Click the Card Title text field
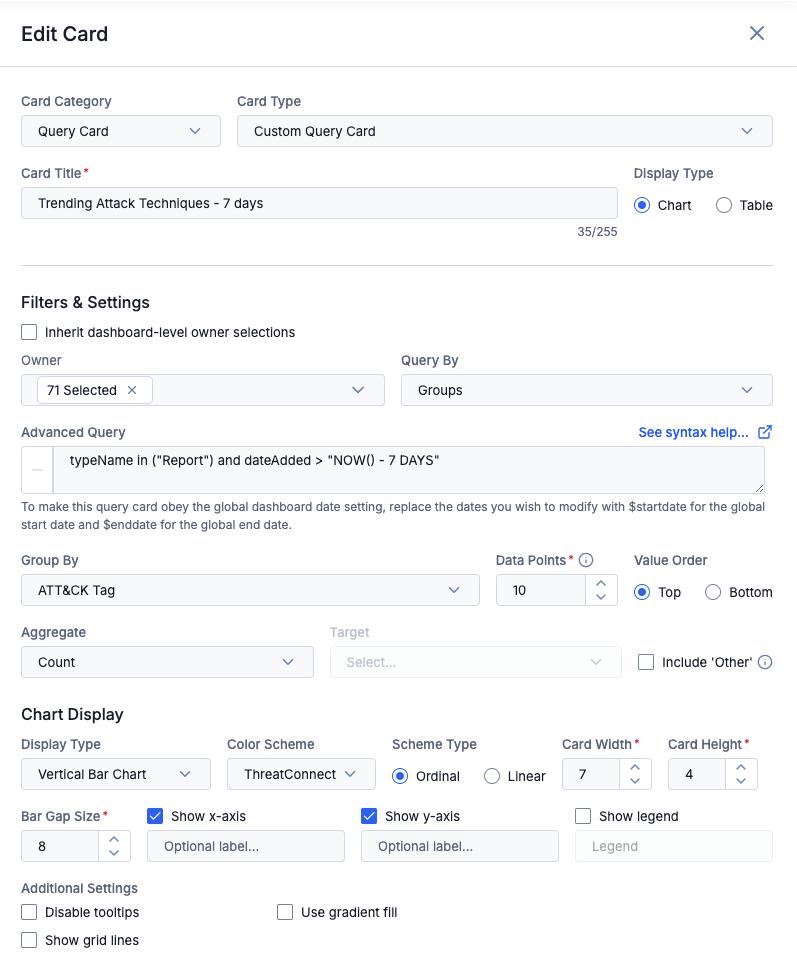The image size is (797, 965). pyautogui.click(x=320, y=203)
